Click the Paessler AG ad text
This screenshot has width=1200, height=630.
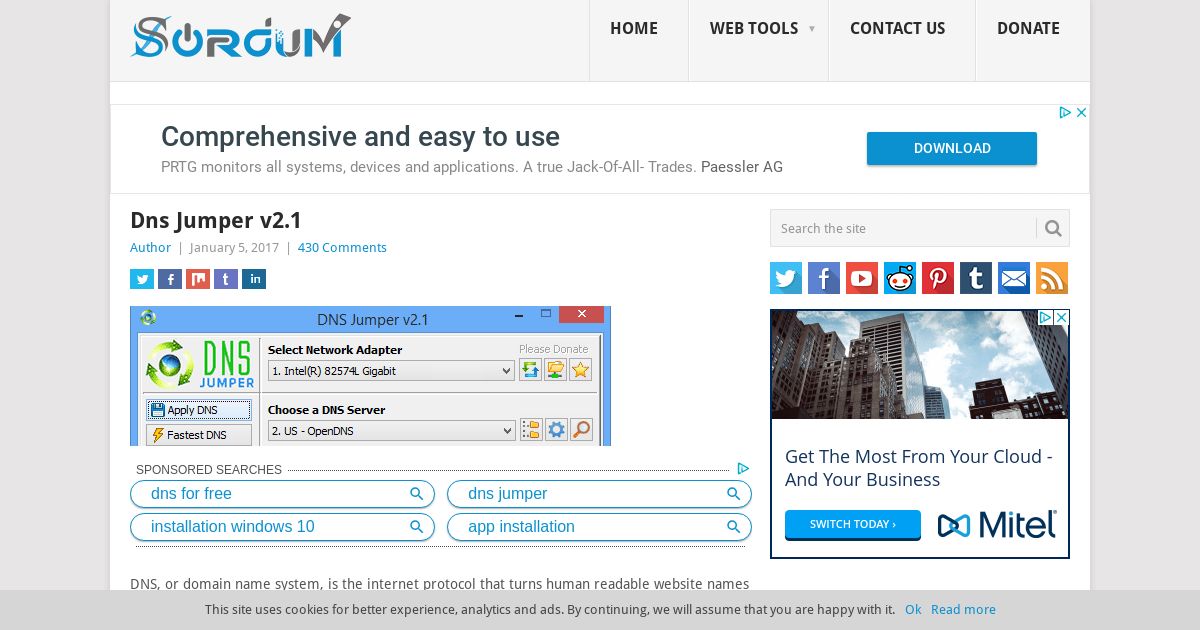tap(742, 167)
